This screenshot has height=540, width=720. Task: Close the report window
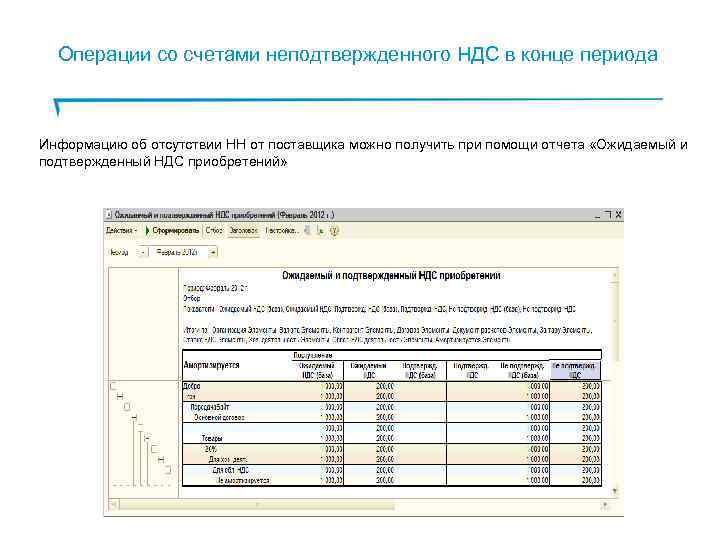[619, 214]
